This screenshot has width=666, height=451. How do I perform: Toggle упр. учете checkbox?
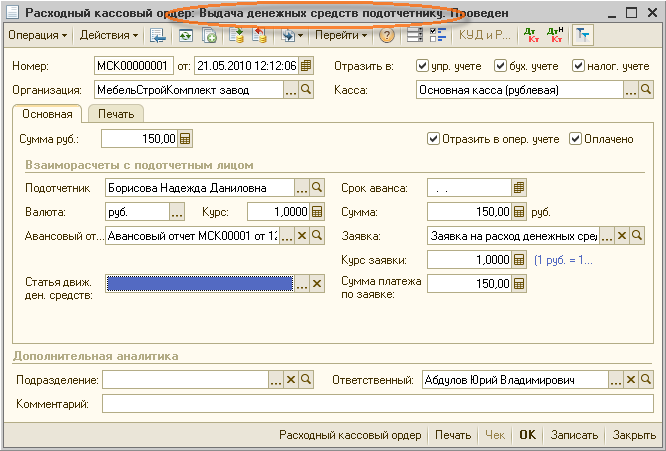click(x=422, y=66)
